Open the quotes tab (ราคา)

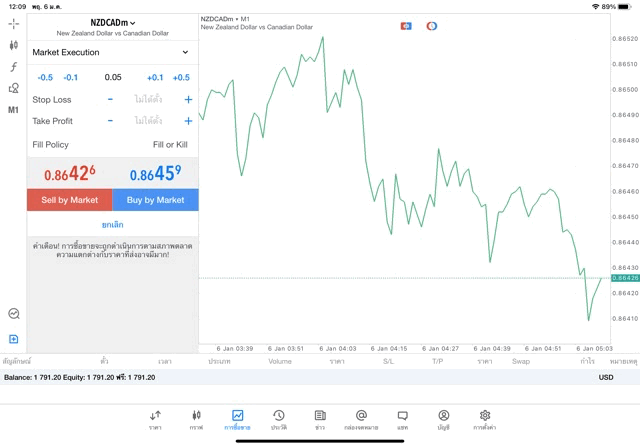coord(155,420)
